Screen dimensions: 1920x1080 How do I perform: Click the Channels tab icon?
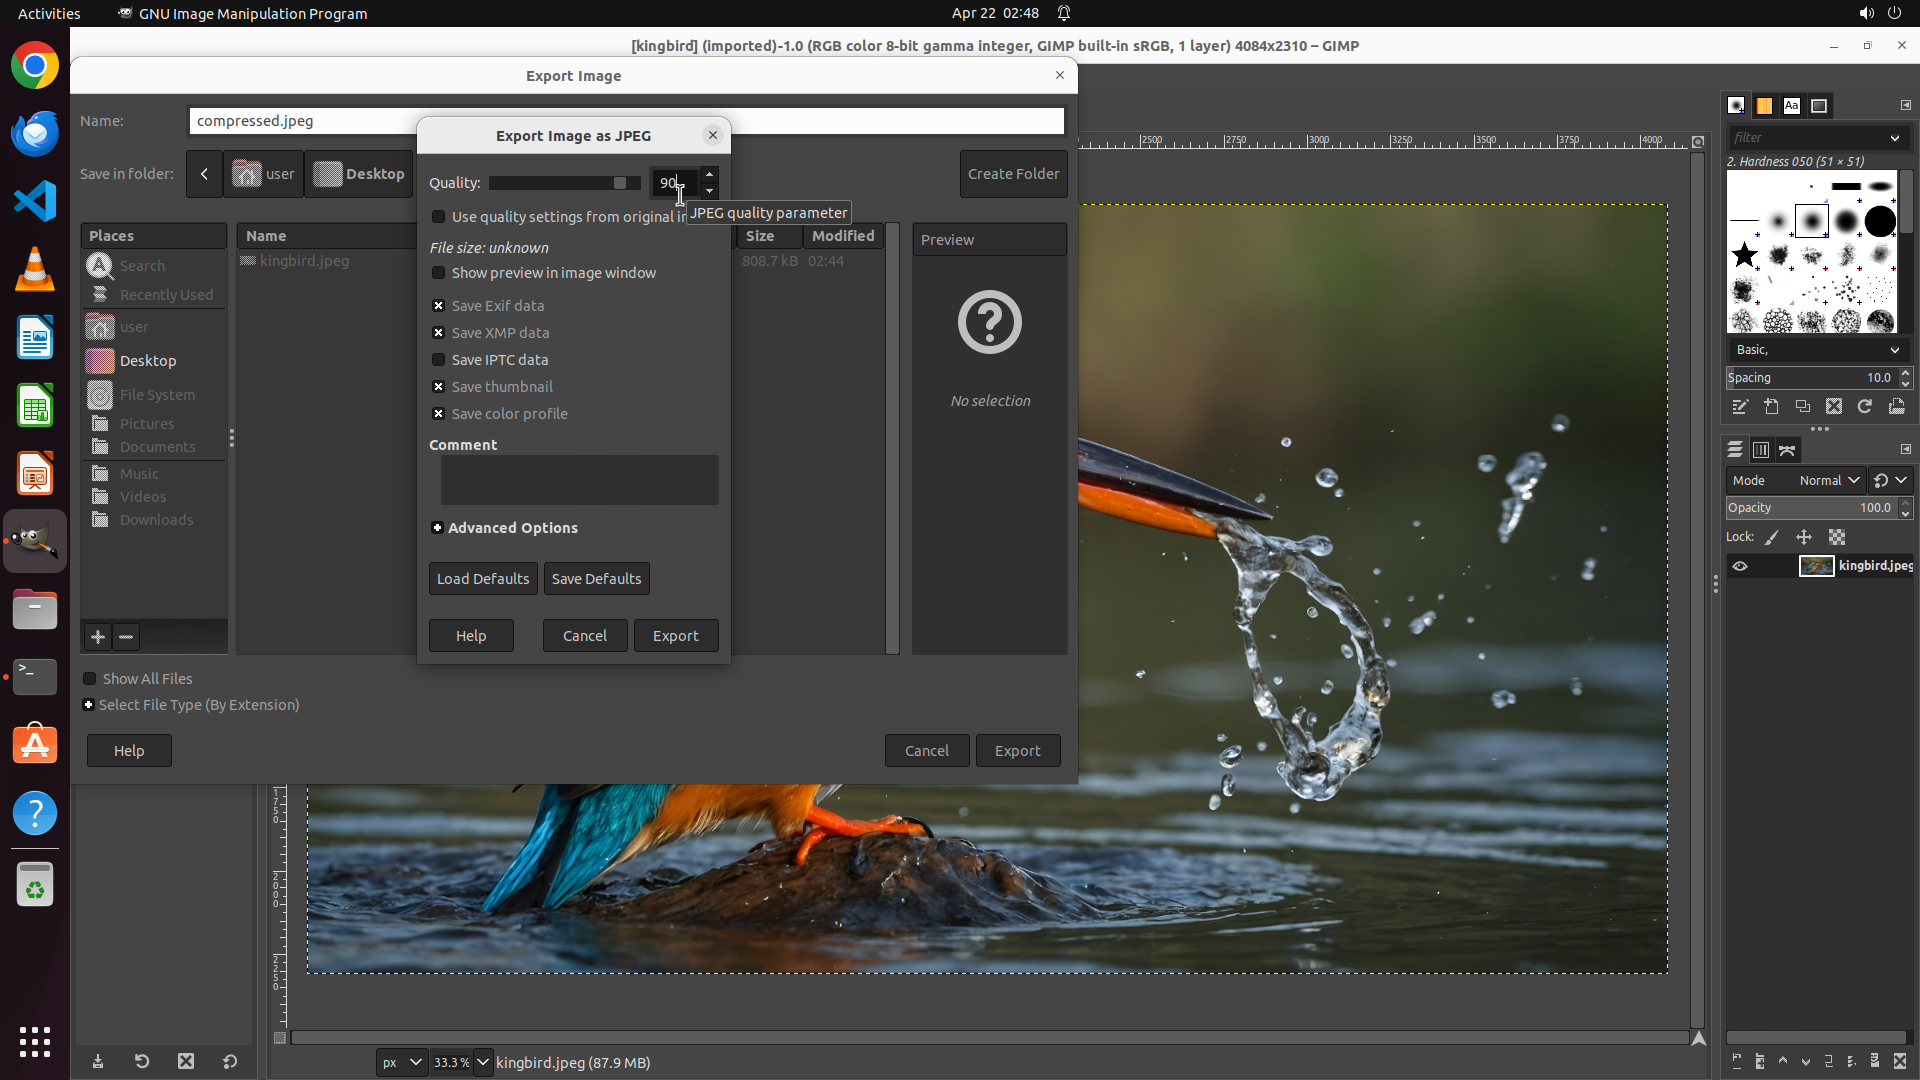[1760, 450]
